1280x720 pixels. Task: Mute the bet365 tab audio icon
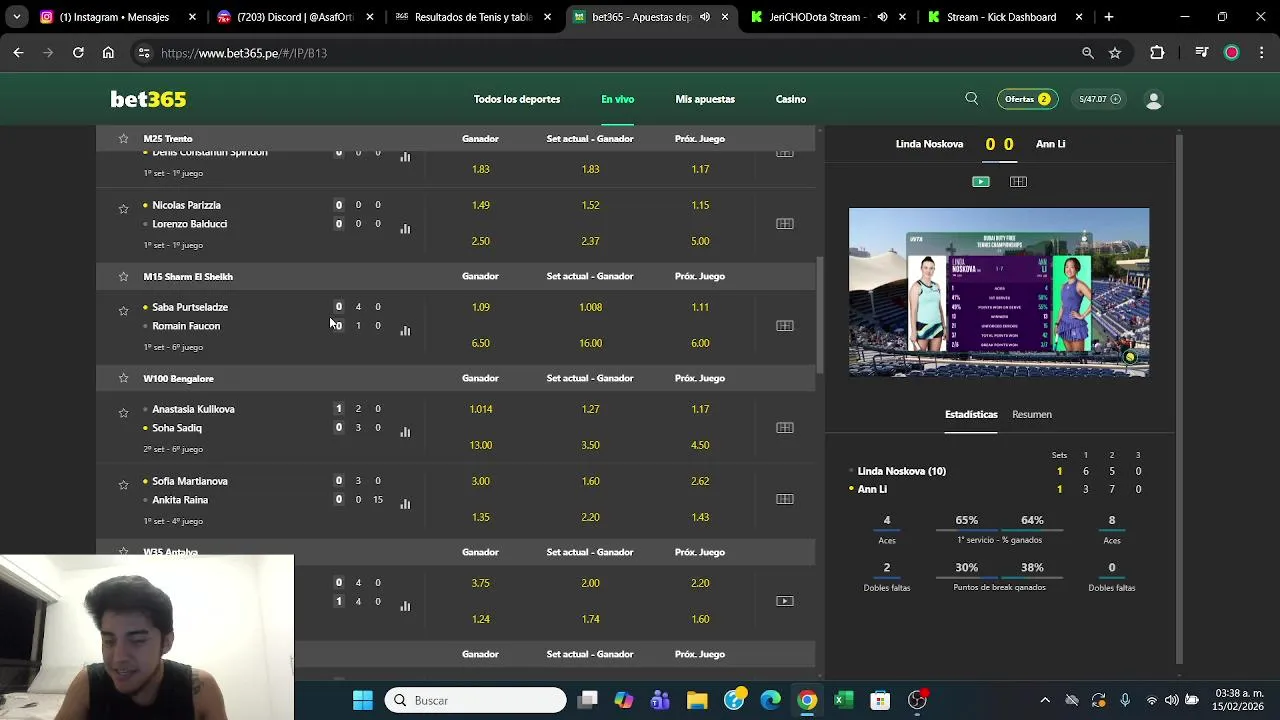pos(705,17)
